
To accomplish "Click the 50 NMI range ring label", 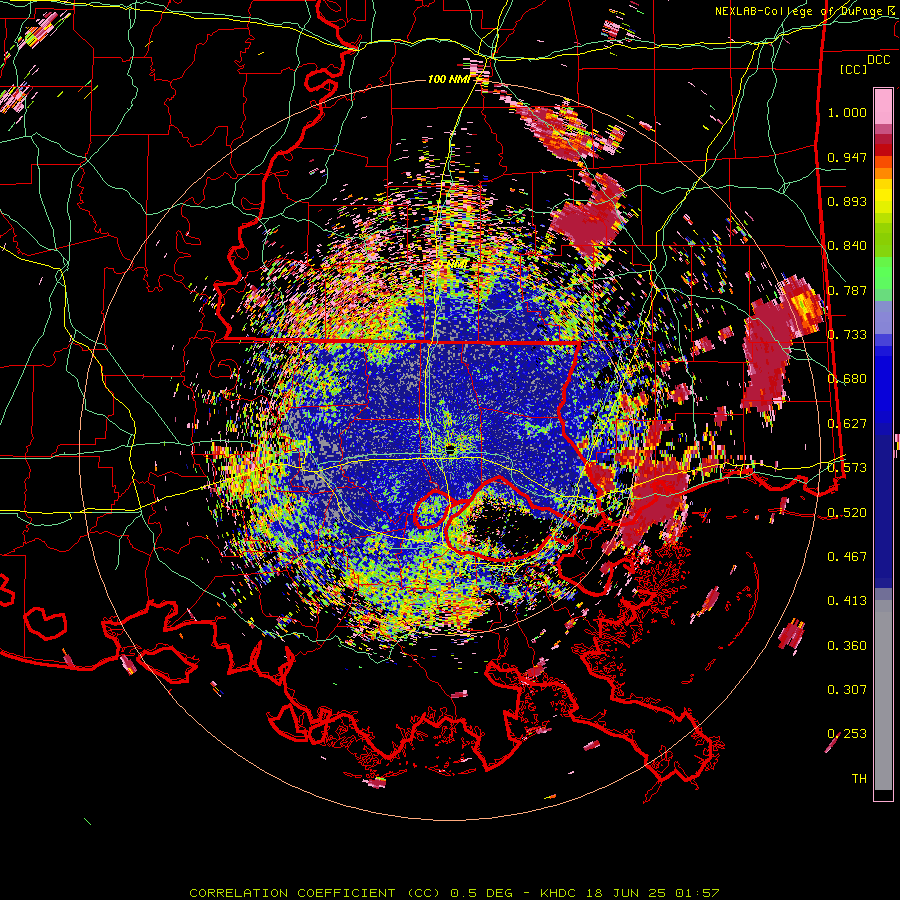I will tap(449, 264).
